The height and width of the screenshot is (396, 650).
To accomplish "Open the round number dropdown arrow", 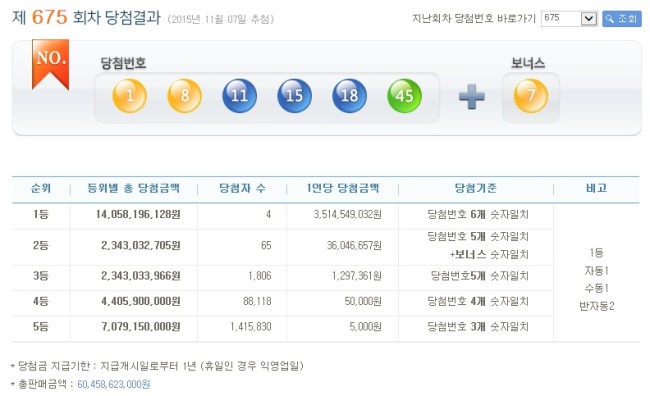I will pyautogui.click(x=589, y=19).
